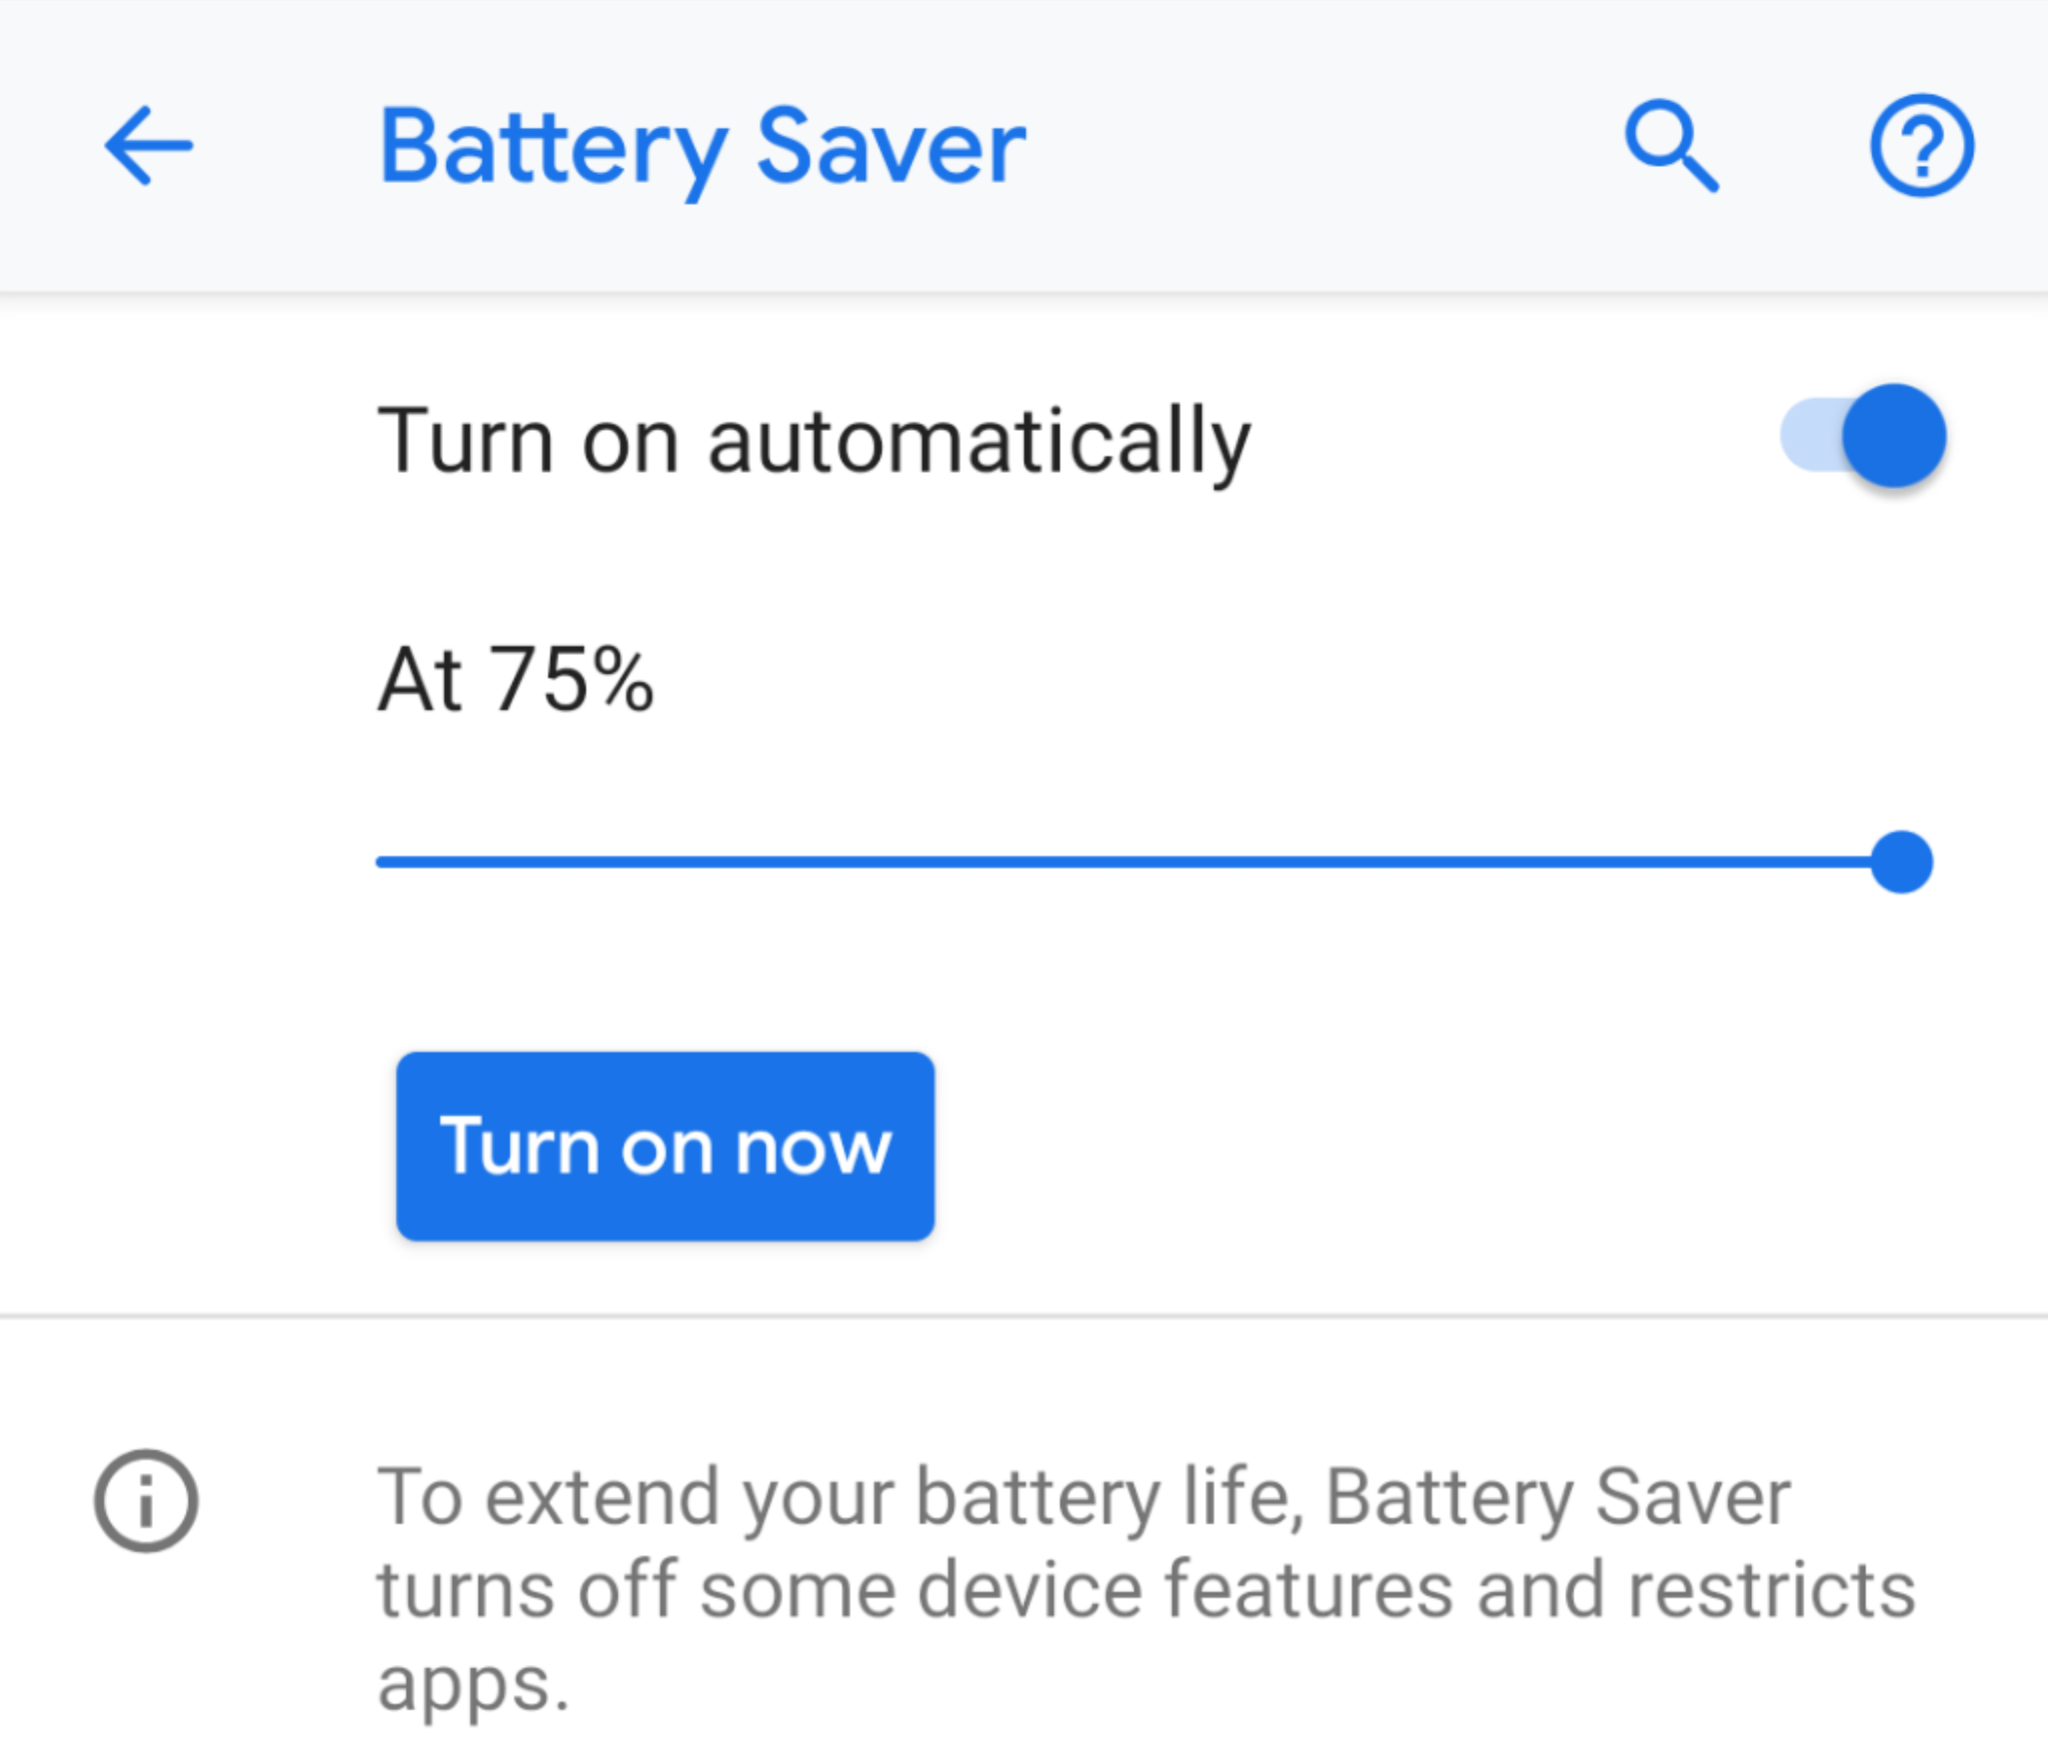This screenshot has width=2048, height=1763.
Task: Click the left end of the slider track
Action: click(x=382, y=862)
